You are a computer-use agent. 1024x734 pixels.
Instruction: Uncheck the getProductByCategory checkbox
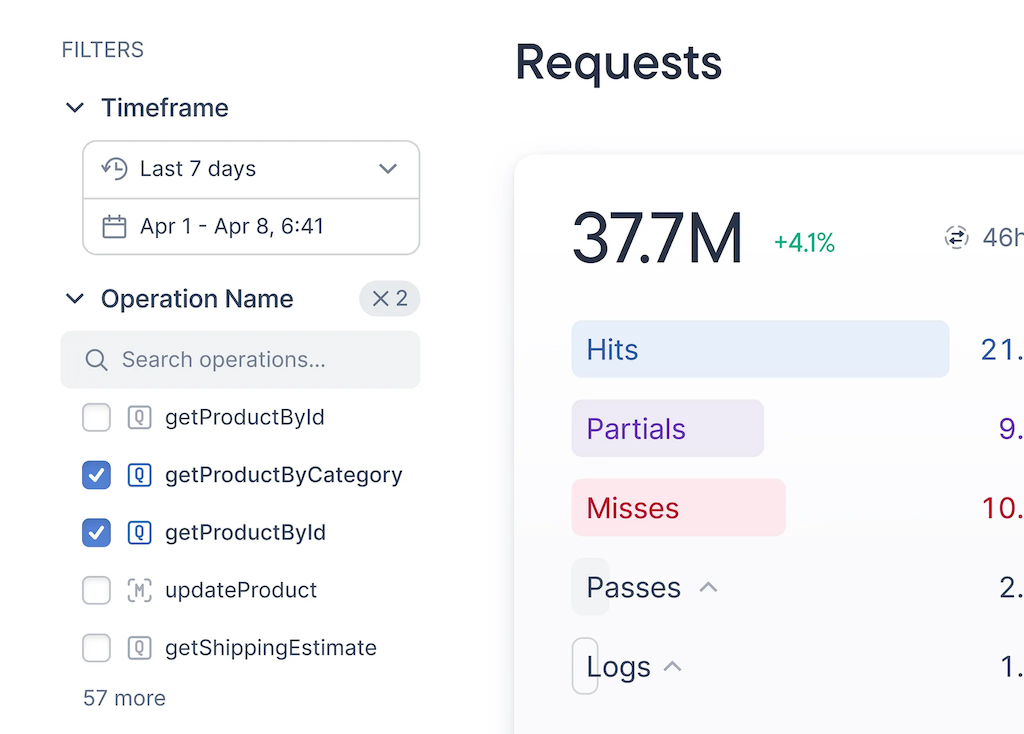96,475
